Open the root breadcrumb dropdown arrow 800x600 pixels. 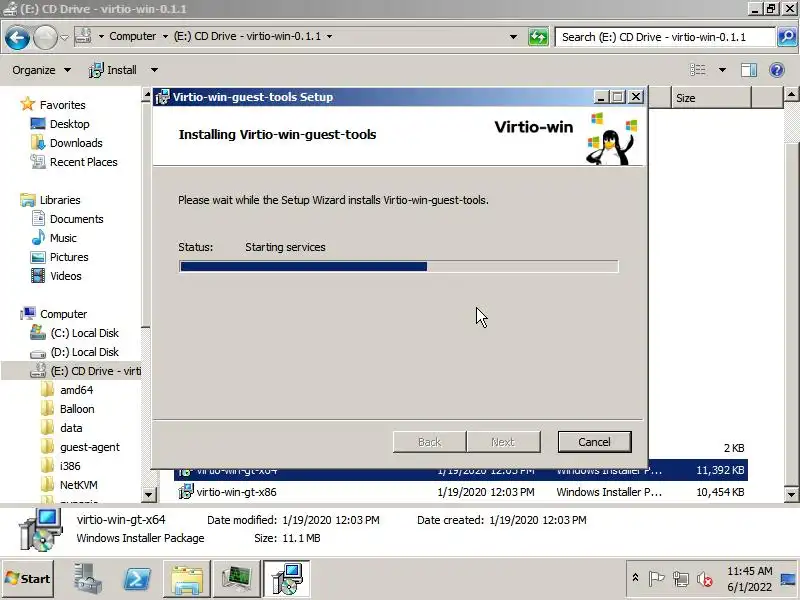(101, 36)
